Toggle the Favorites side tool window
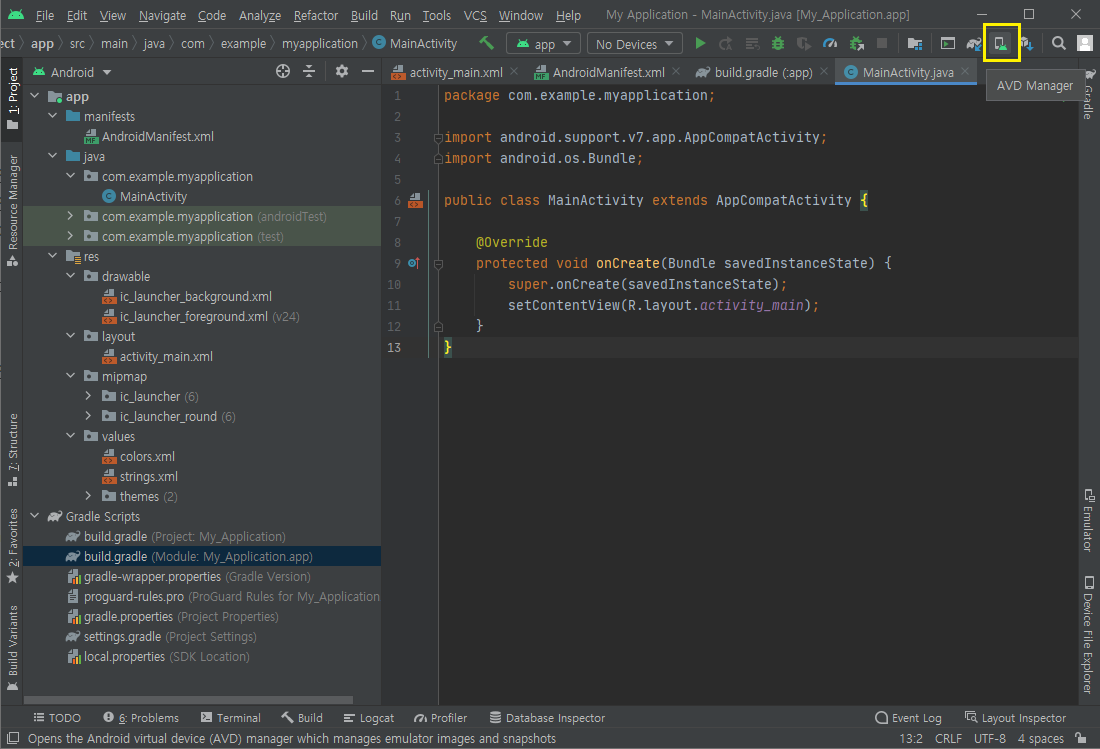Screen dimensions: 1100x749 (13, 546)
